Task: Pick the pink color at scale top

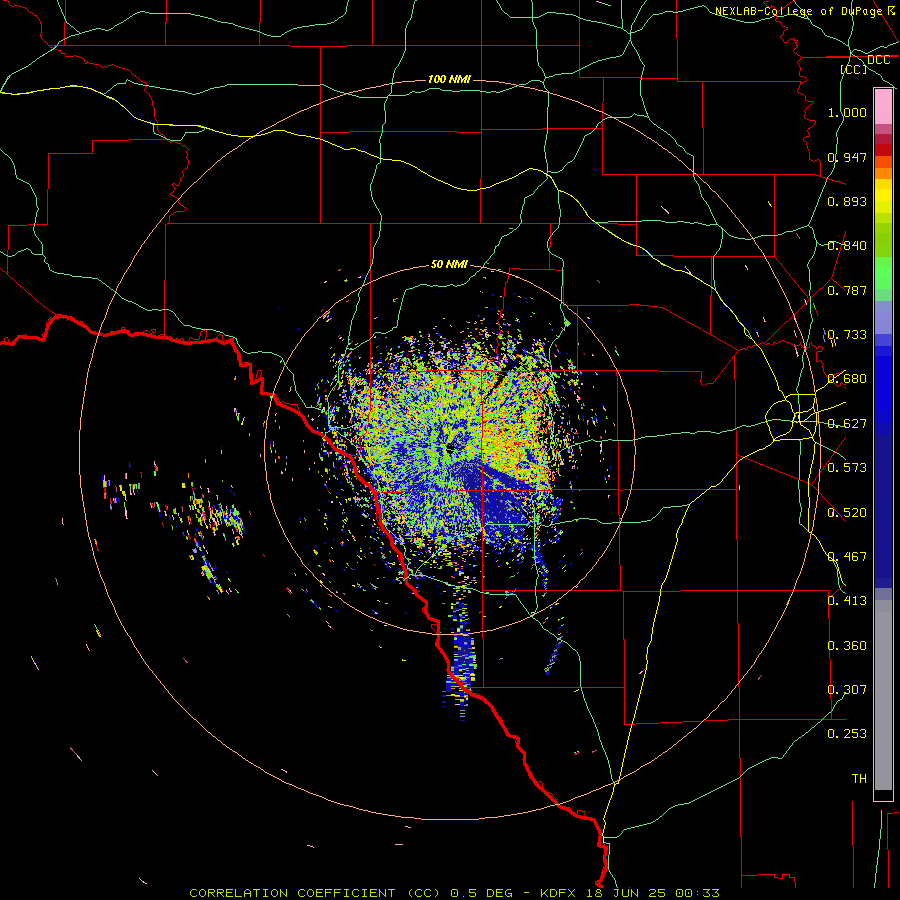Action: [x=883, y=107]
